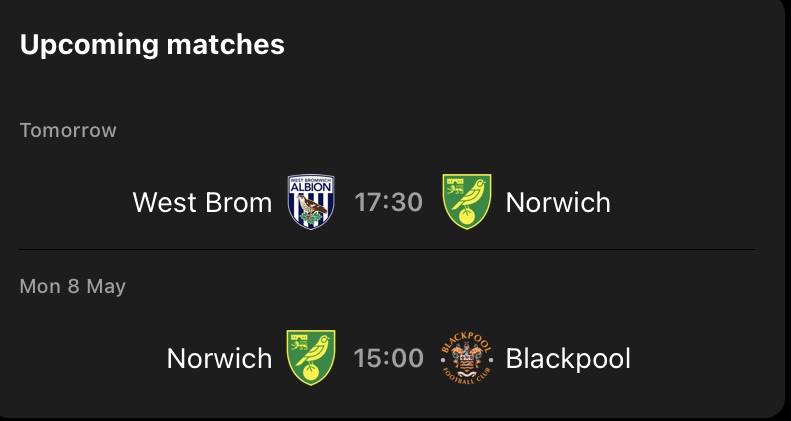The width and height of the screenshot is (791, 421).
Task: Click the Upcoming matches heading
Action: (x=152, y=45)
